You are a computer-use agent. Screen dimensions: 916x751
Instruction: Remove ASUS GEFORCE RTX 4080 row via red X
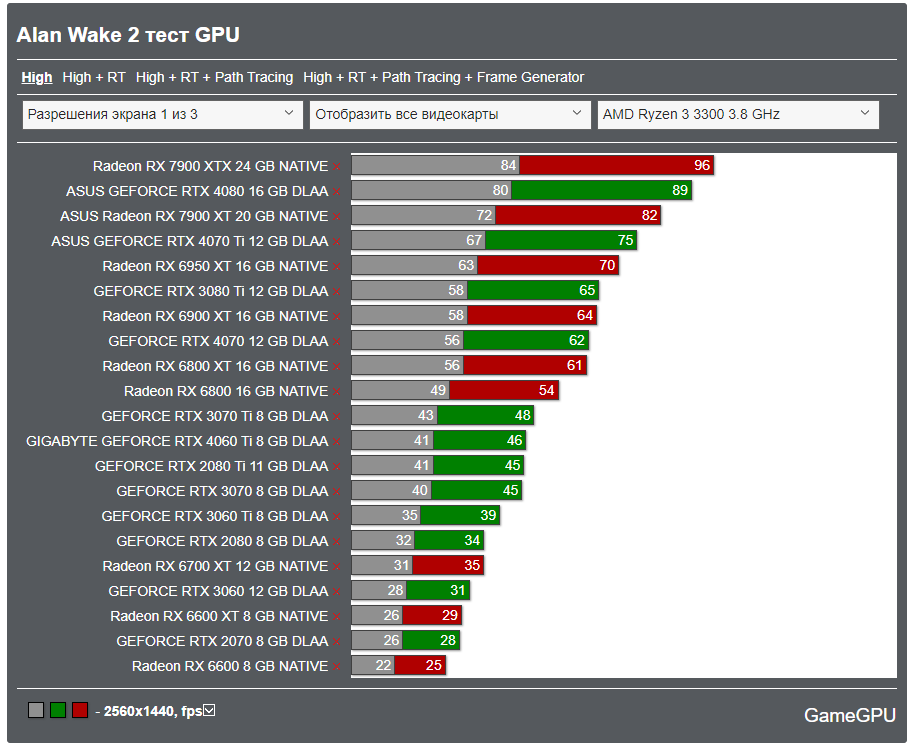(x=337, y=192)
